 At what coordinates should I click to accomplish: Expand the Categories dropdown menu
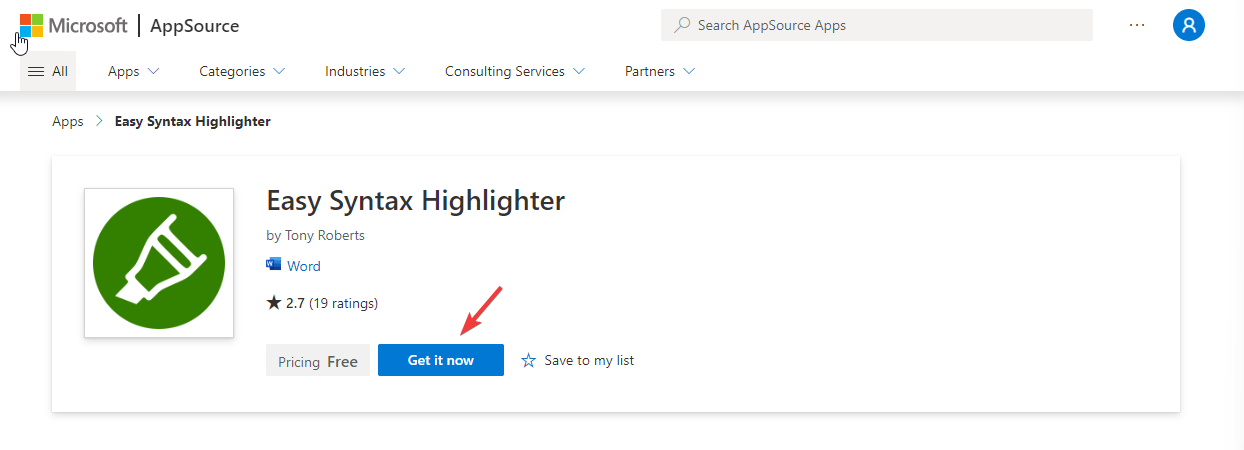(x=242, y=71)
